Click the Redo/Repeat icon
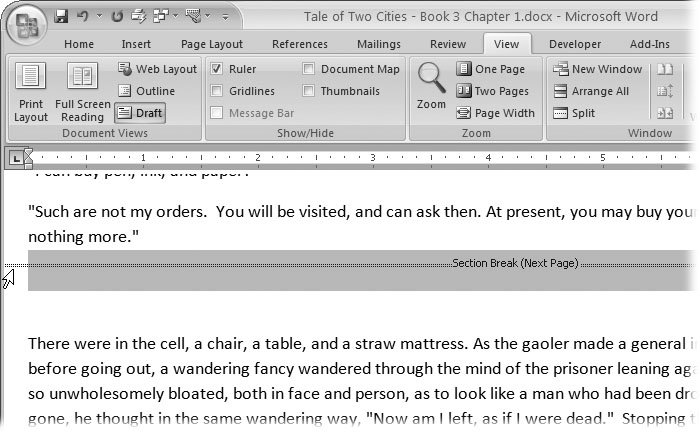Screen dimensions: 700x432 tap(117, 17)
